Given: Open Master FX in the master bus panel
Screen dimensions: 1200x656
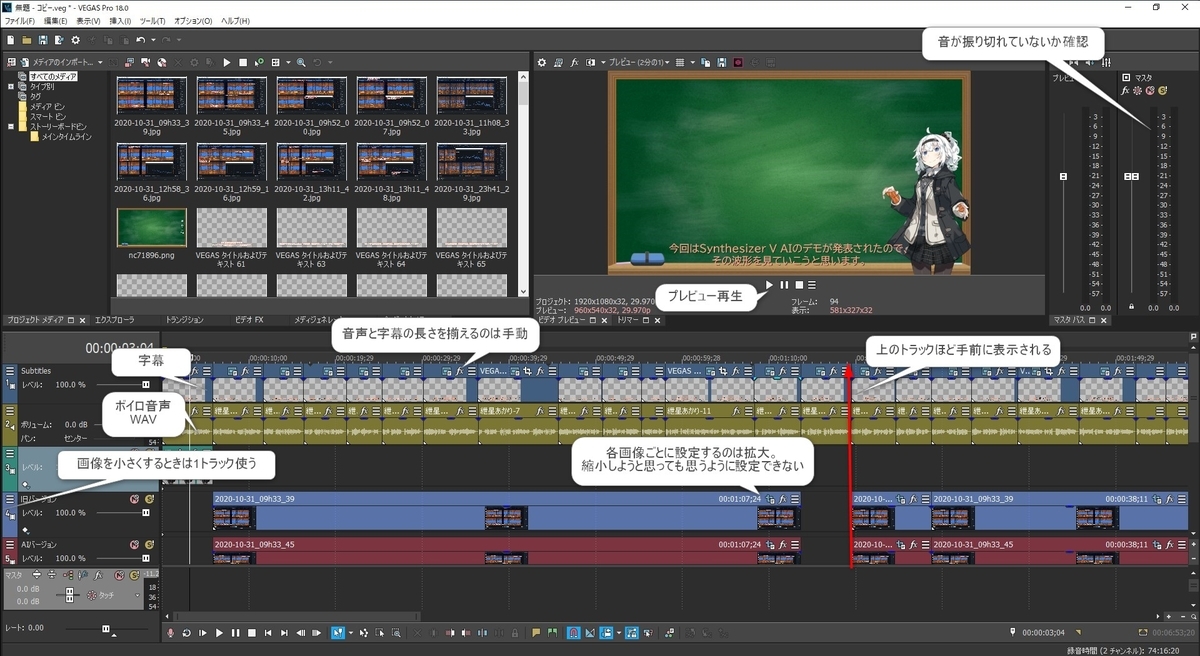Looking at the screenshot, I should pyautogui.click(x=1125, y=90).
